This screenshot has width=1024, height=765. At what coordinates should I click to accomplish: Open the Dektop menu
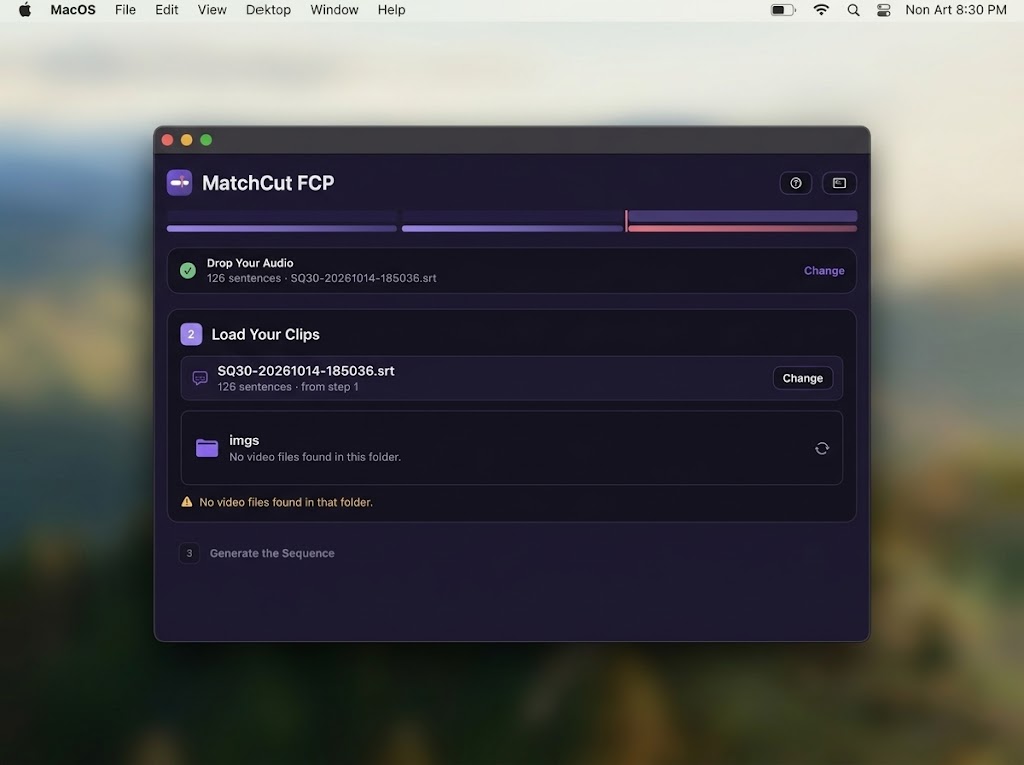[x=268, y=10]
